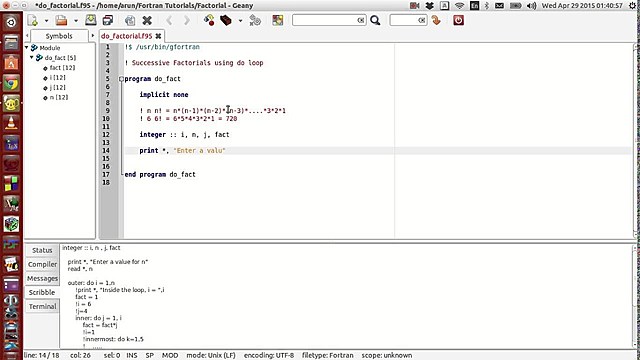Open the build actions dropdown arrow
Image resolution: width=640 pixels, height=360 pixels.
coord(240,20)
